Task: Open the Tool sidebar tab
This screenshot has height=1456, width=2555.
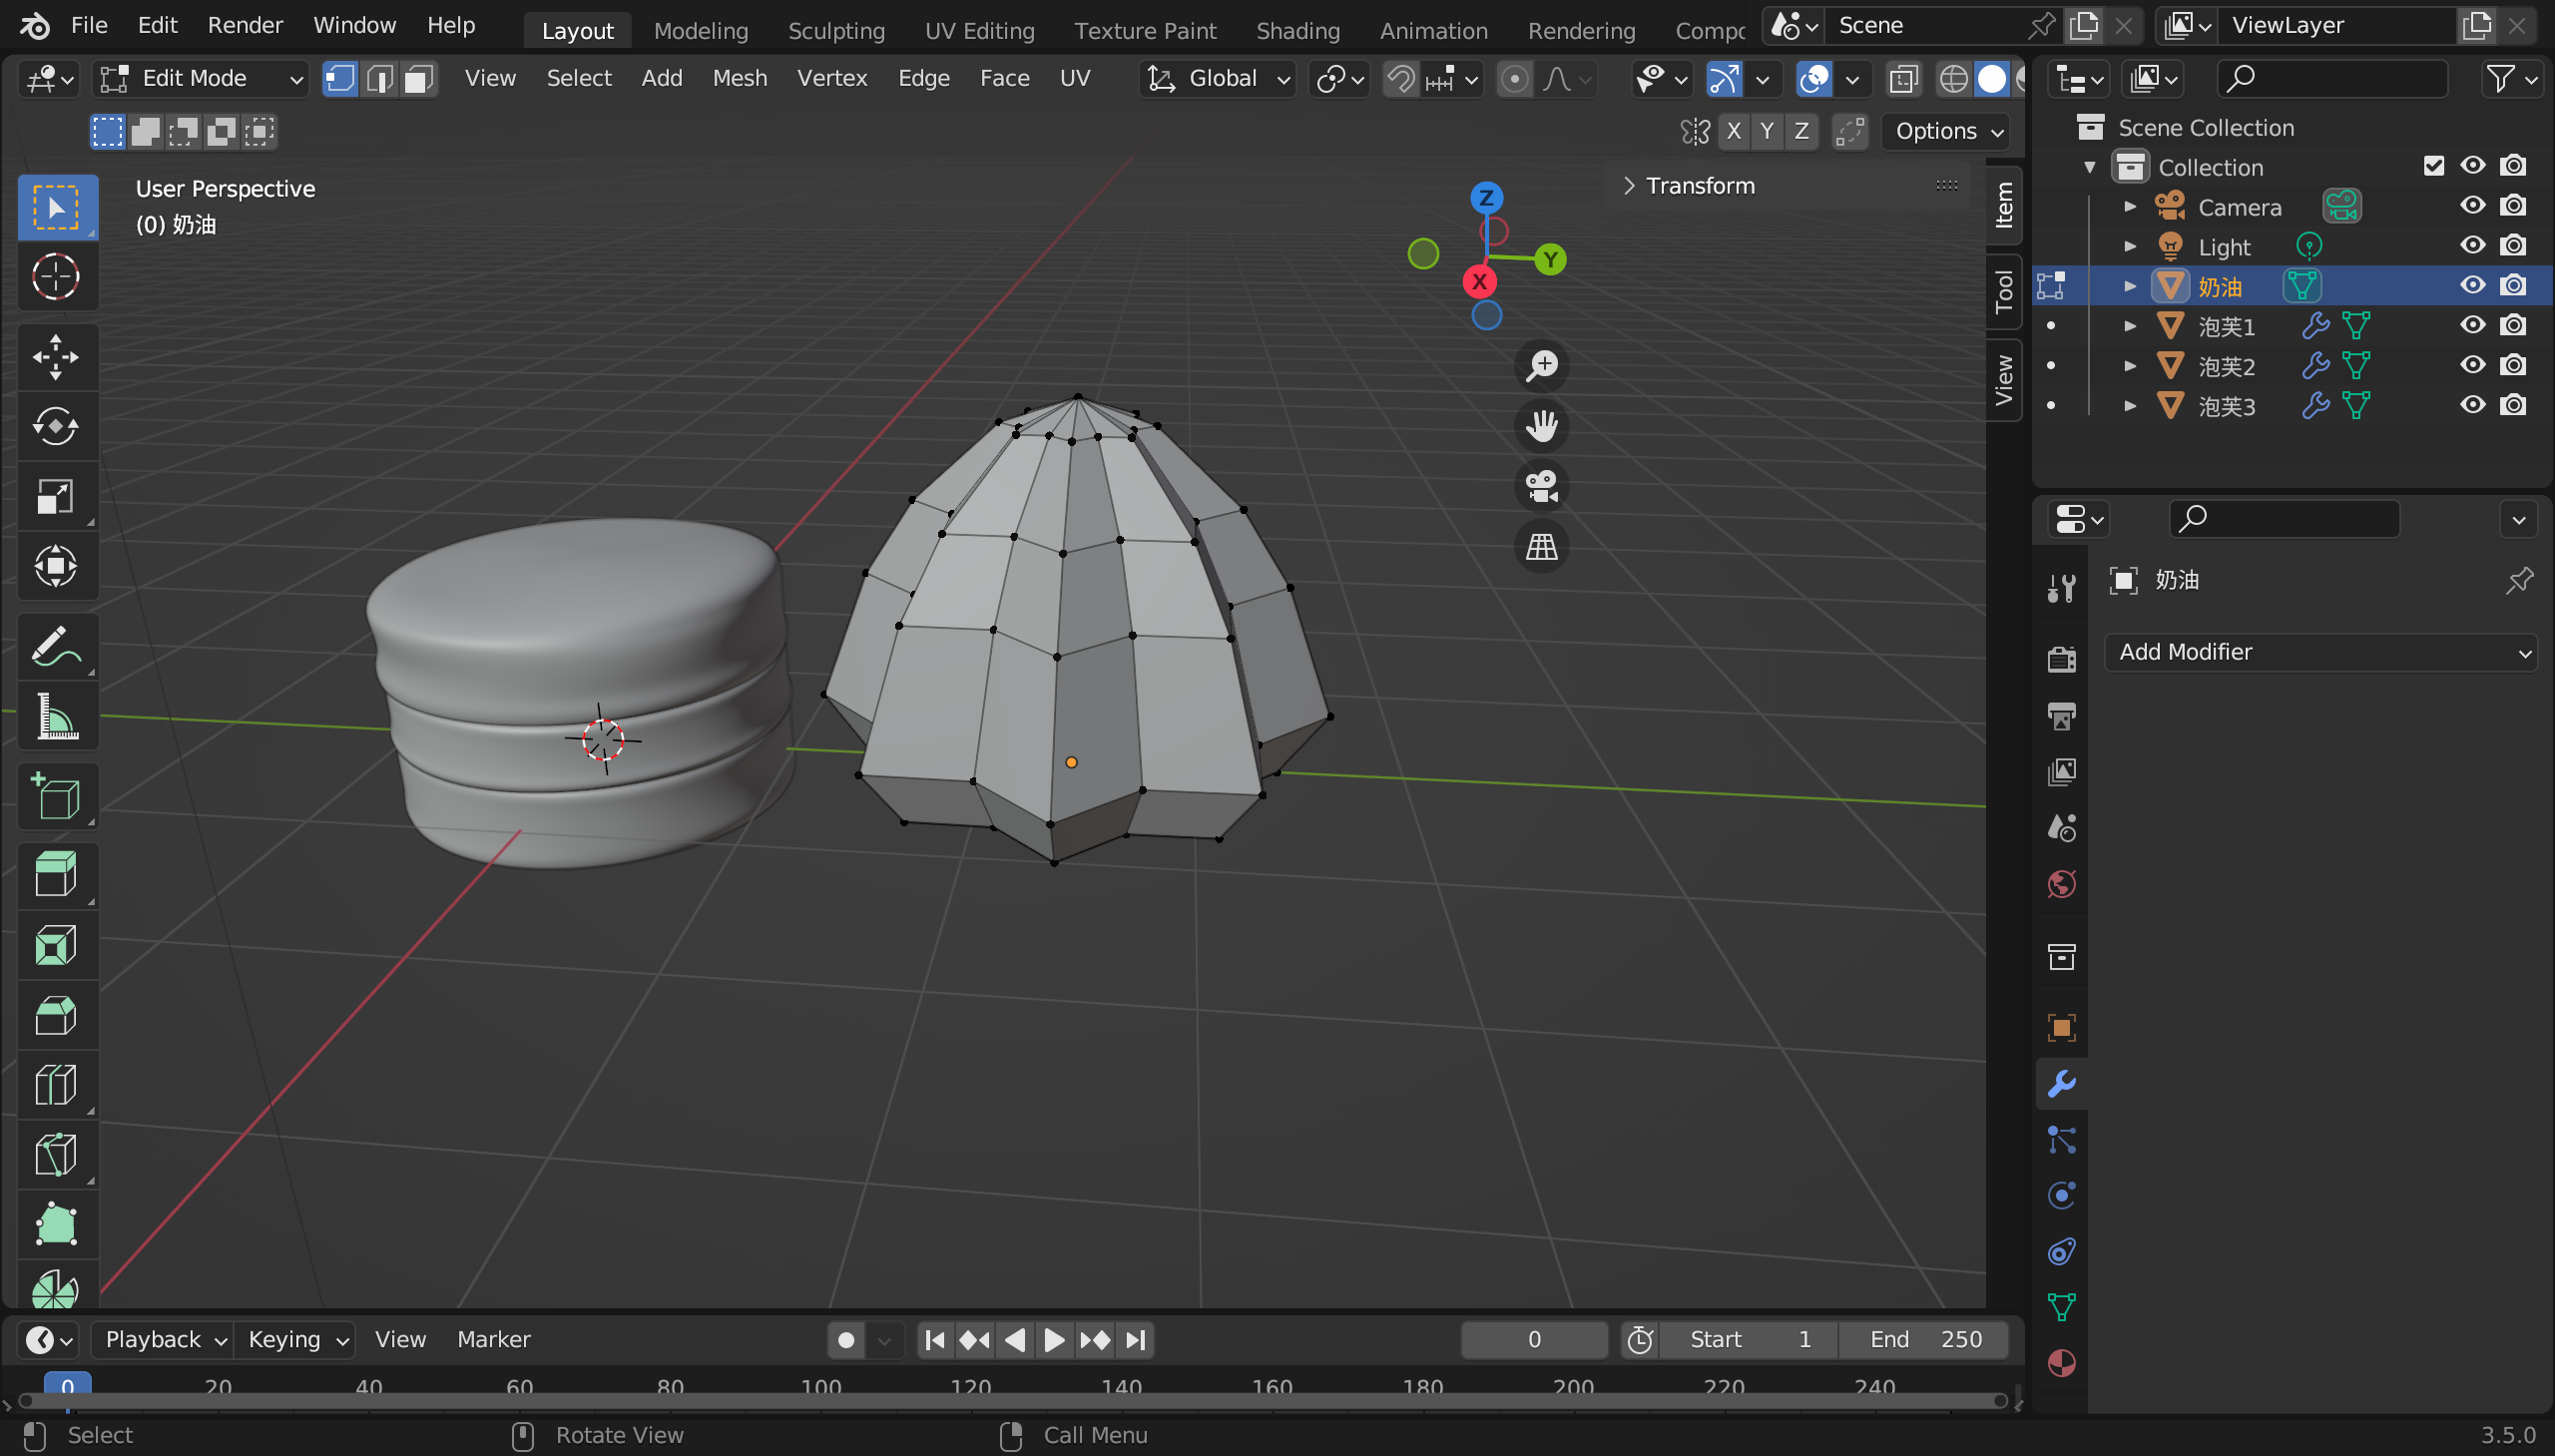Action: 2003,291
